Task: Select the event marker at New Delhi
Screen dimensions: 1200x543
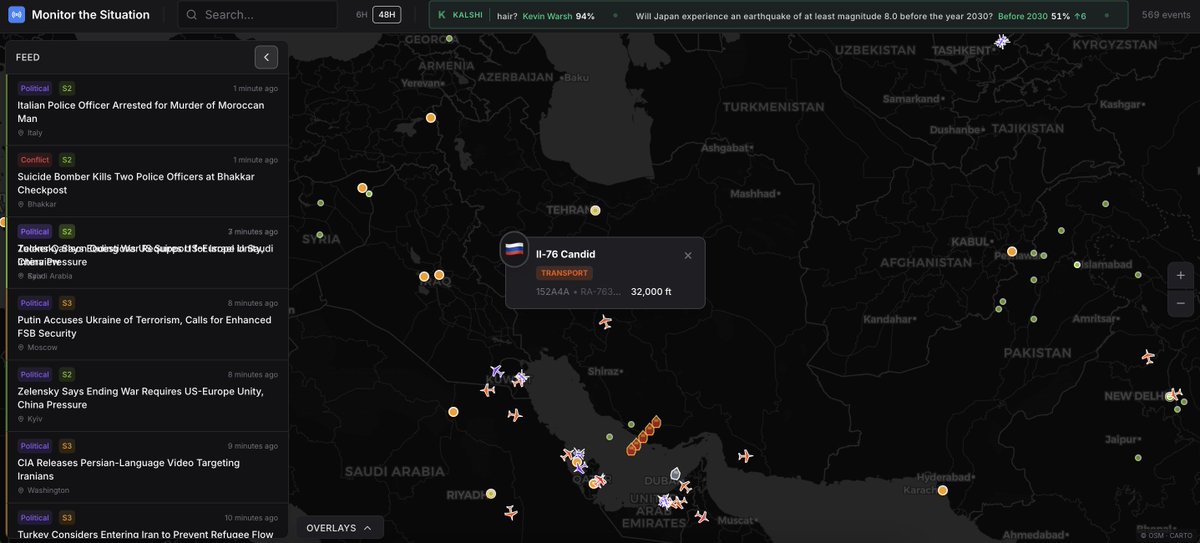Action: [1170, 396]
